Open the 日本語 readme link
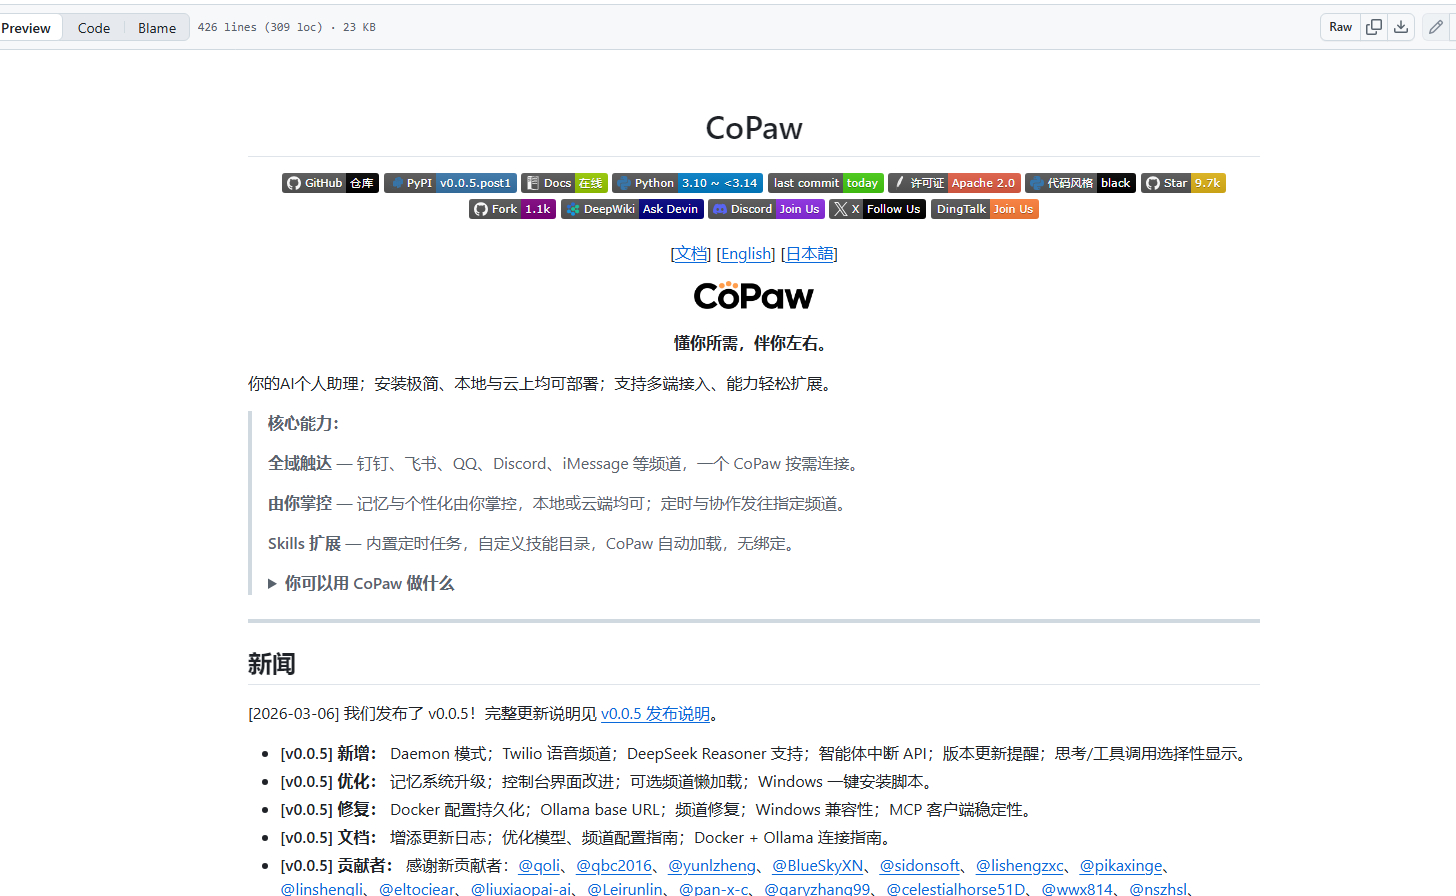The image size is (1456, 896). 809,254
